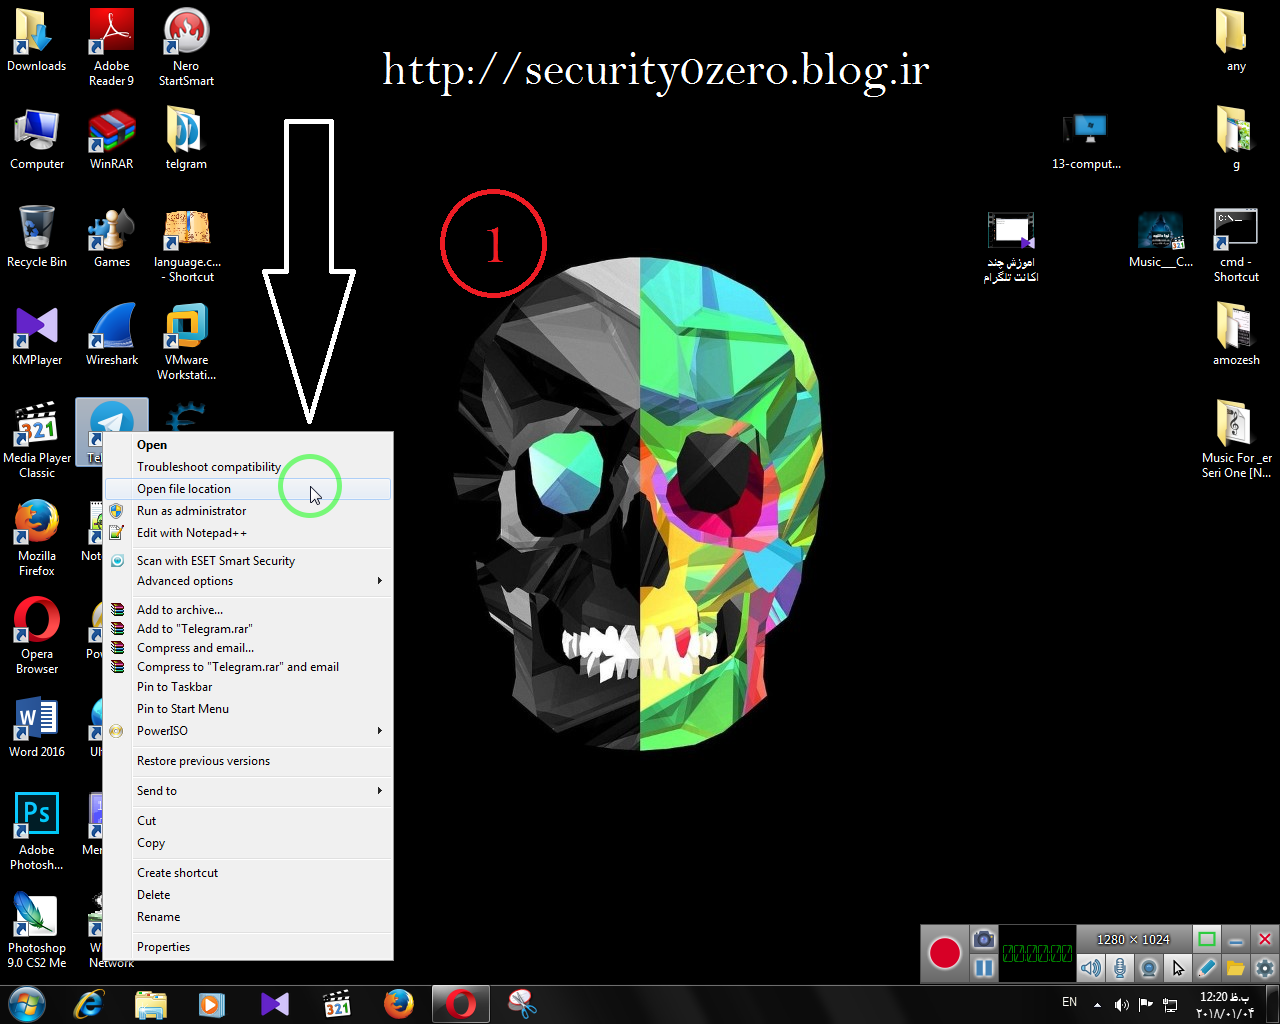
Task: Choose Open file location from context menu
Action: [184, 489]
